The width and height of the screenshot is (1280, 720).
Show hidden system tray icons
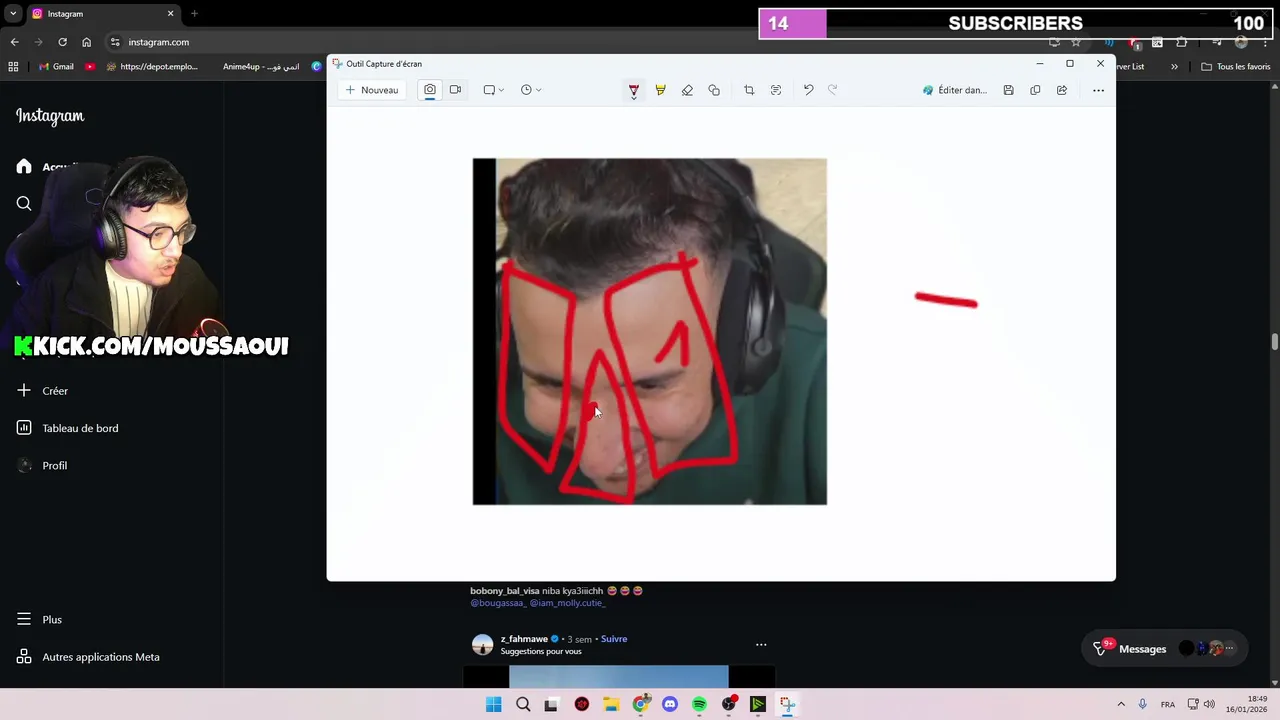[x=1121, y=704]
